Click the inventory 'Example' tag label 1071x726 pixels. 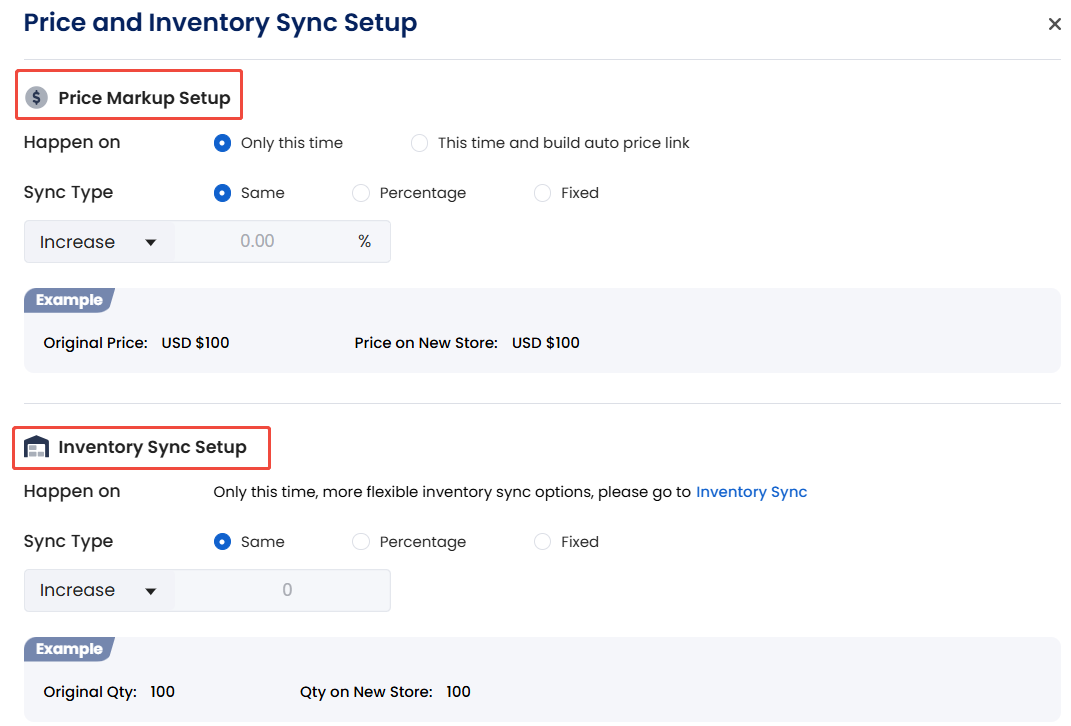[x=69, y=649]
